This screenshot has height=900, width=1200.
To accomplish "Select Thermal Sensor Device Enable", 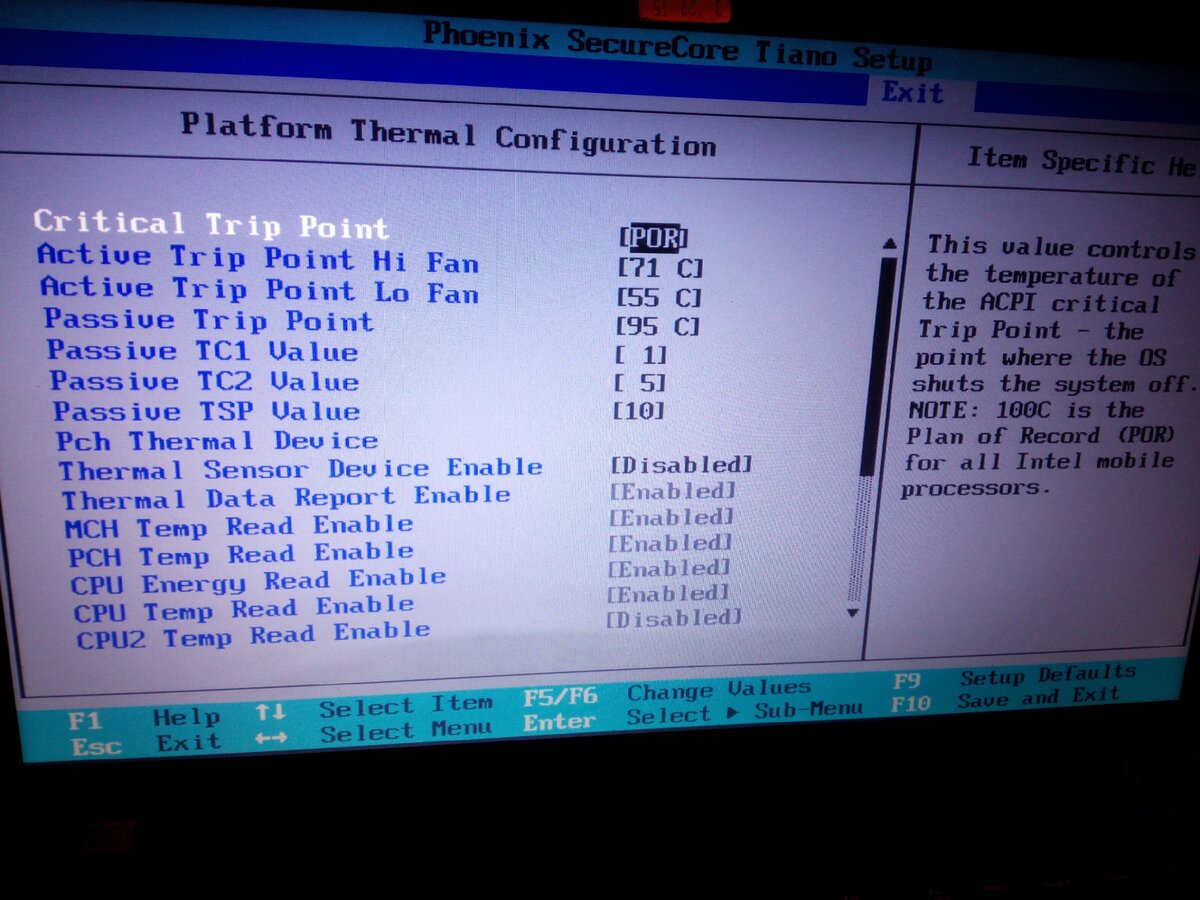I will (301, 469).
